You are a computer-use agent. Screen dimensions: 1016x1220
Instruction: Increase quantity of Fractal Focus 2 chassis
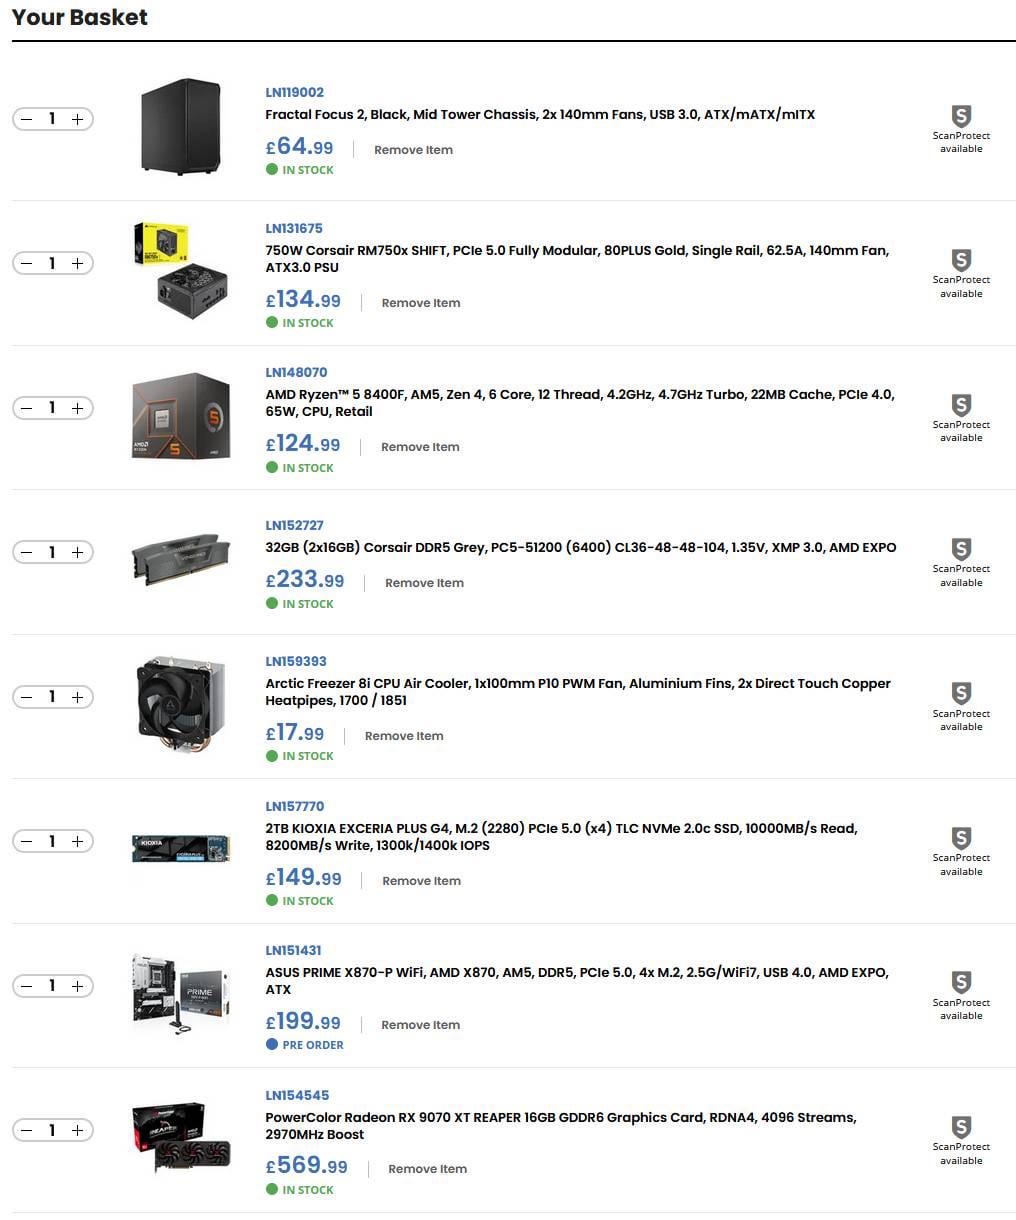pos(77,119)
